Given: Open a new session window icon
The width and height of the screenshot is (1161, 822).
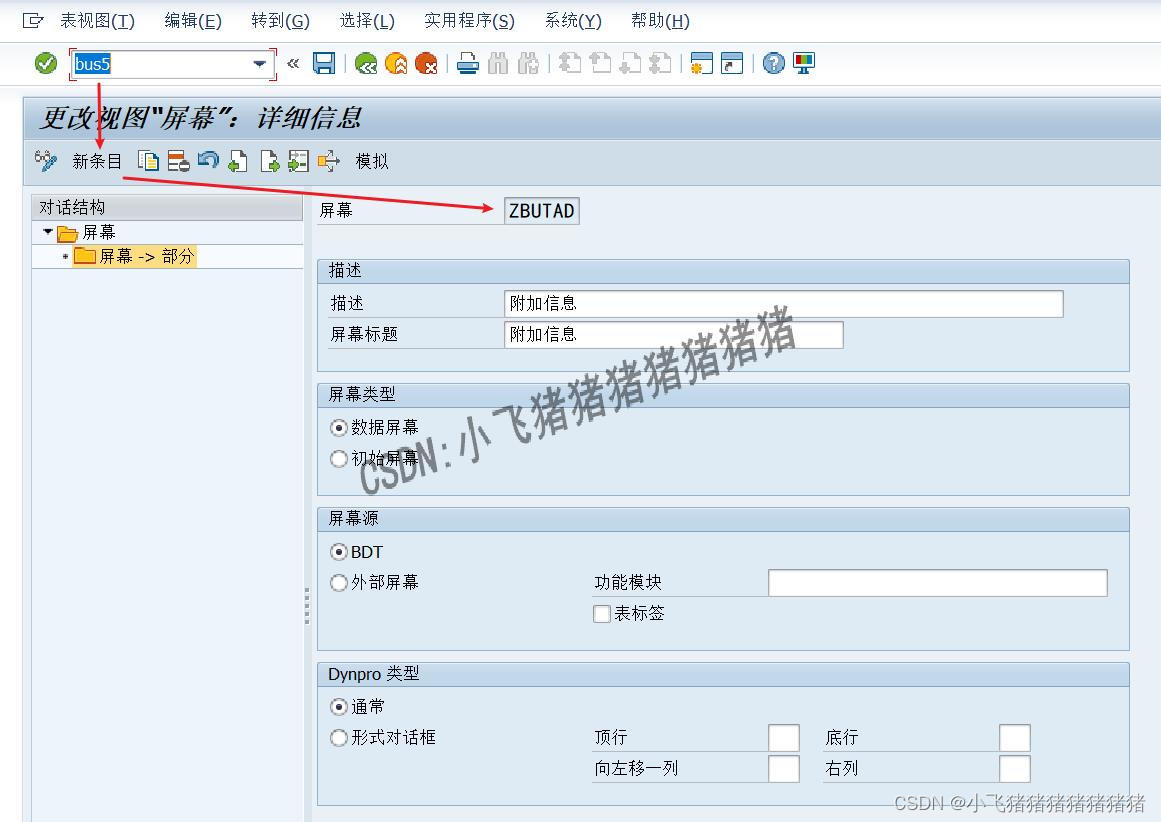Looking at the screenshot, I should 701,64.
